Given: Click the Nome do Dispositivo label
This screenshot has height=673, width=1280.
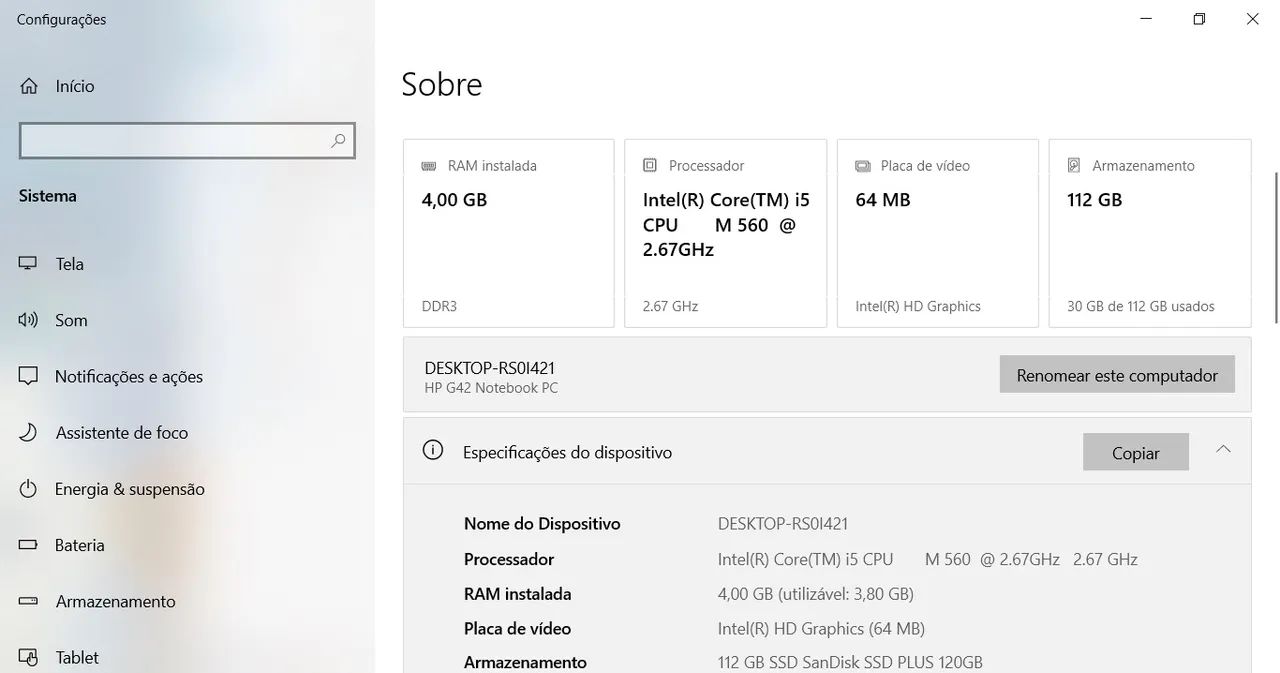Looking at the screenshot, I should (x=542, y=524).
